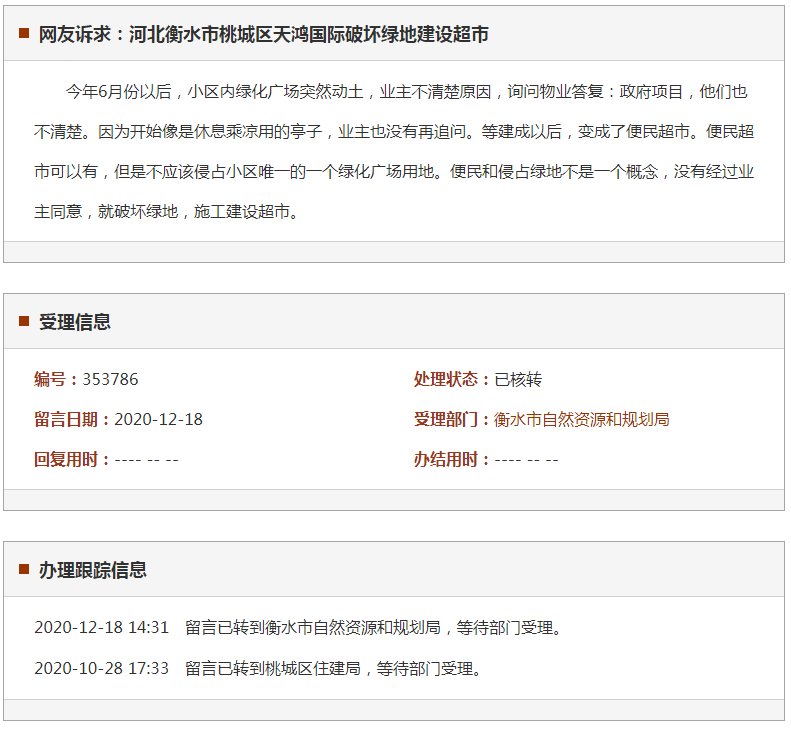Click the 处理状态 field label
The image size is (791, 729).
pos(452,379)
